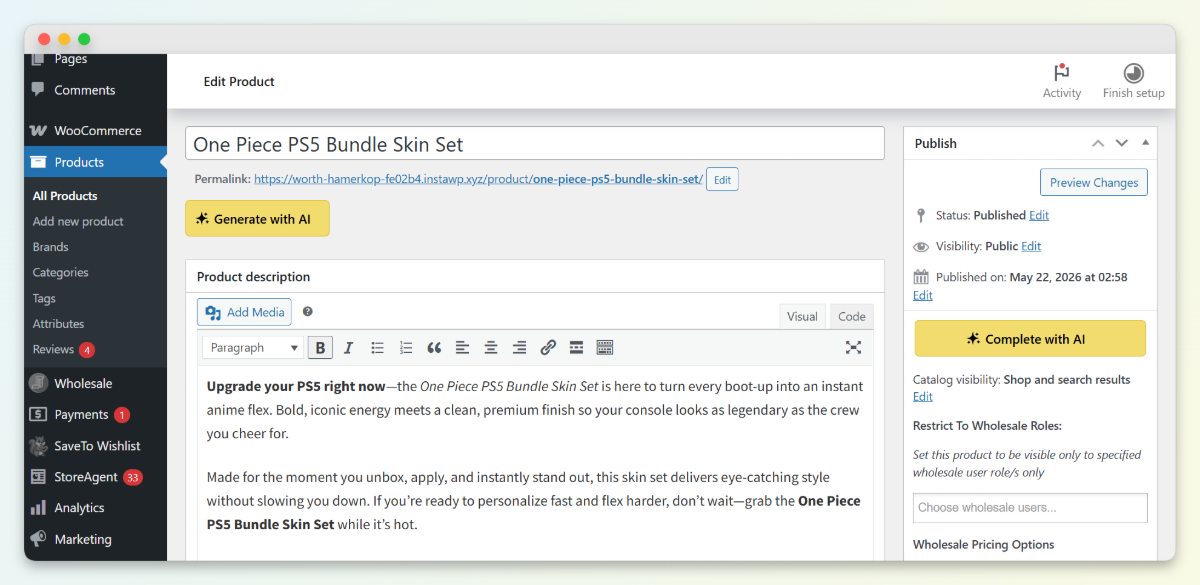Screen dimensions: 1200x585
Task: Edit the Public visibility setting
Action: [1031, 246]
